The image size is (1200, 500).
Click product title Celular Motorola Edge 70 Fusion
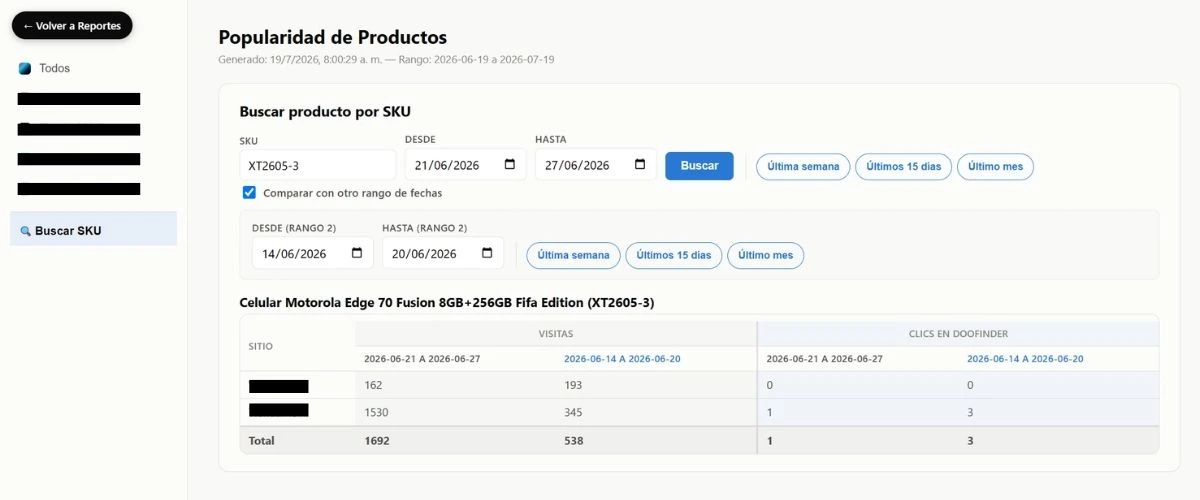pos(447,302)
